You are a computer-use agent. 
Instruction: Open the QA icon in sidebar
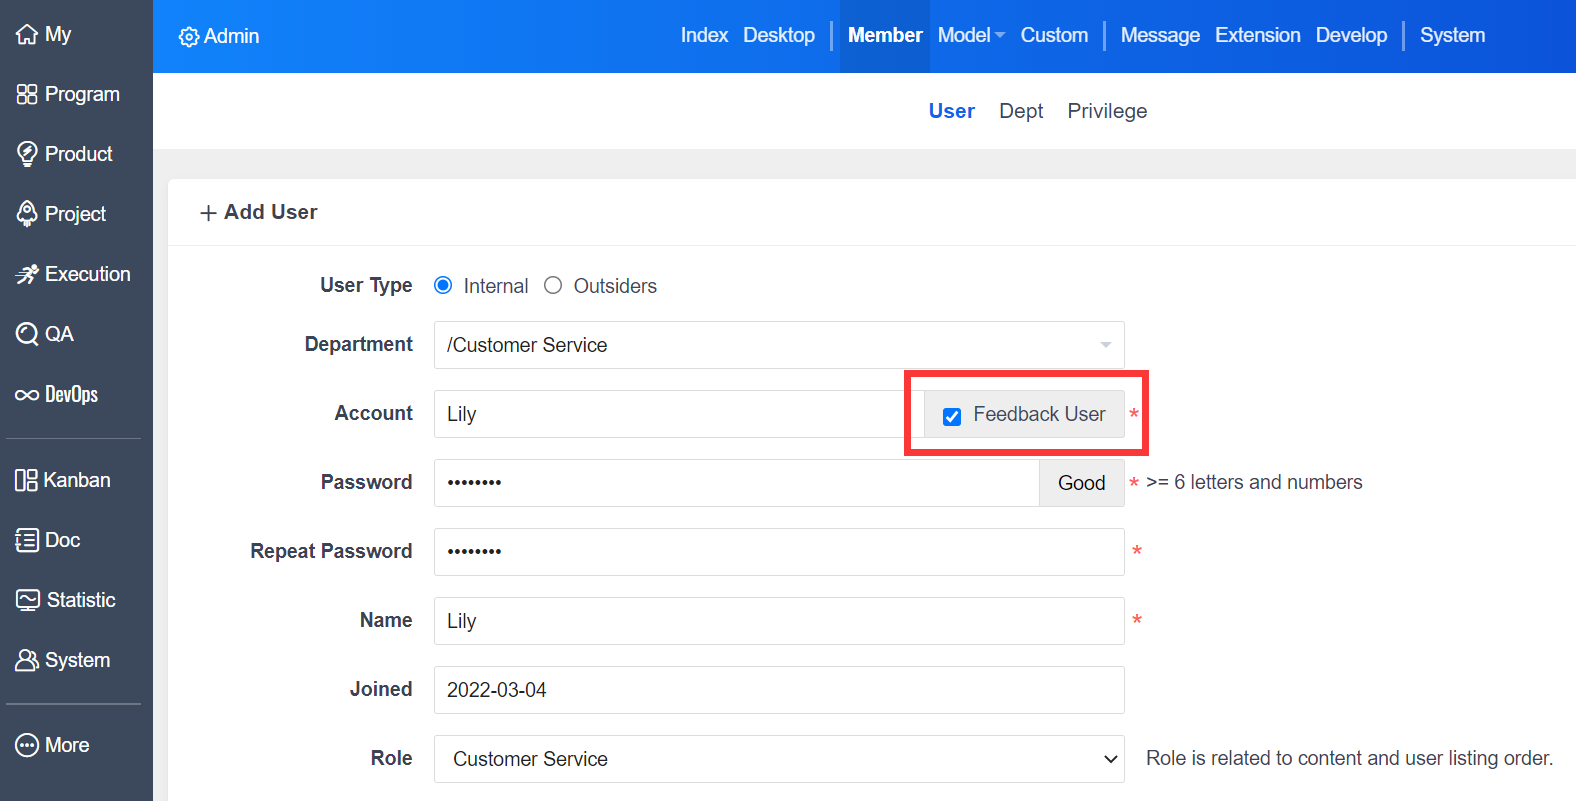(x=27, y=334)
